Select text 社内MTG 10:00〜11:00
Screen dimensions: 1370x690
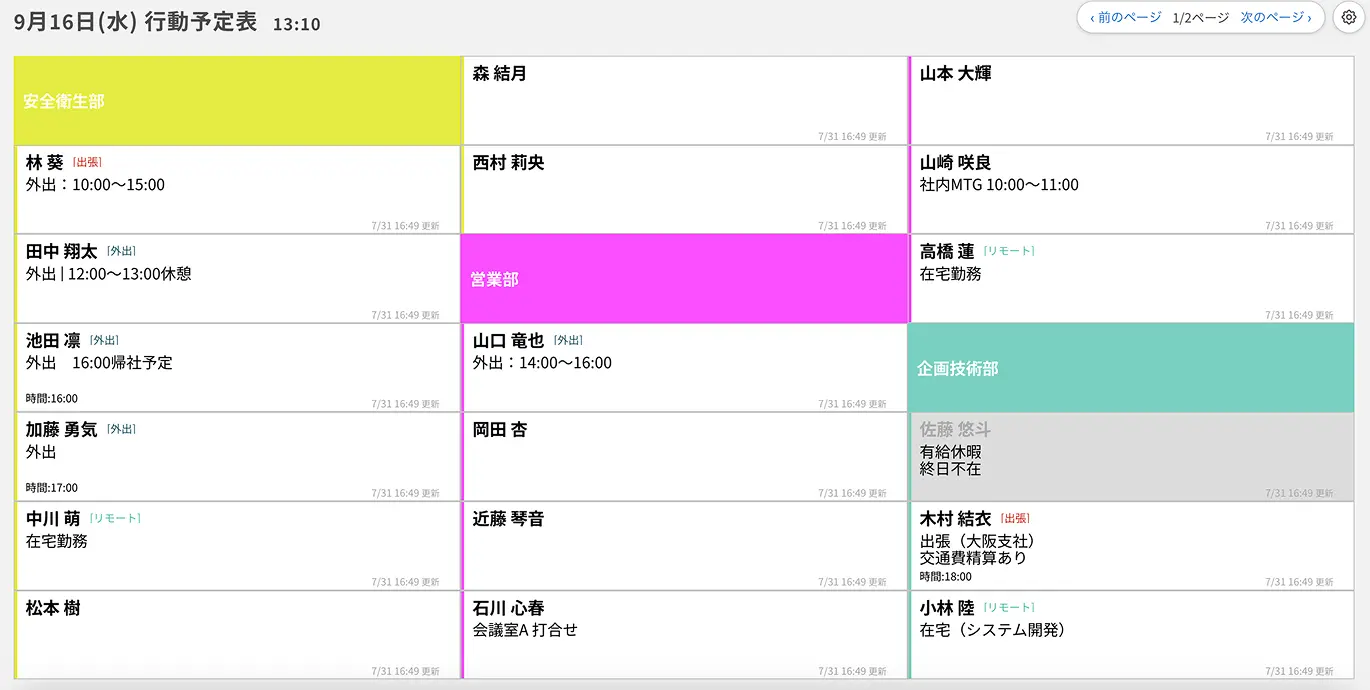tap(999, 184)
